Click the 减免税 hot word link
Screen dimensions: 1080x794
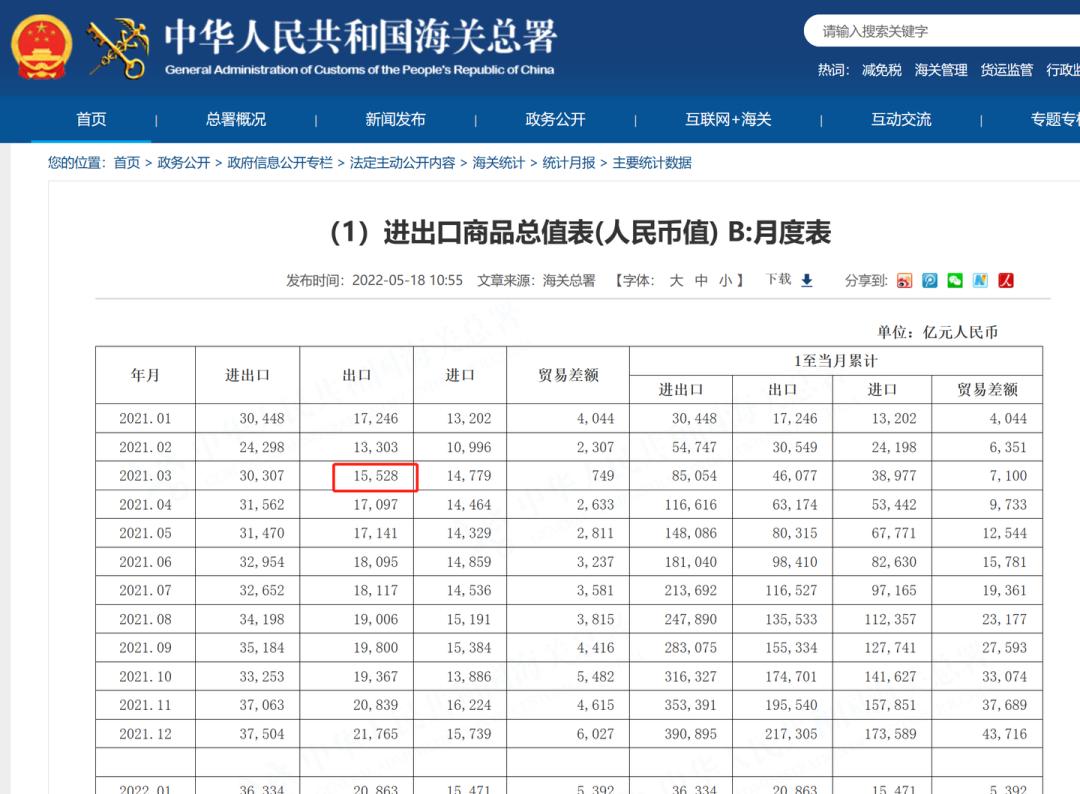[x=883, y=70]
